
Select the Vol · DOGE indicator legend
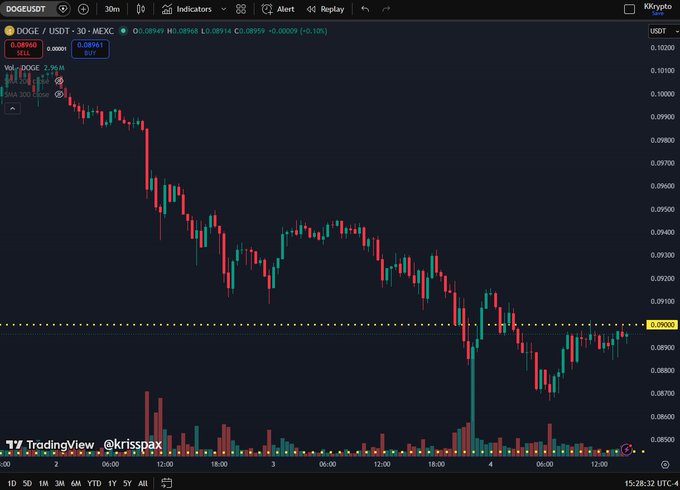[22, 68]
